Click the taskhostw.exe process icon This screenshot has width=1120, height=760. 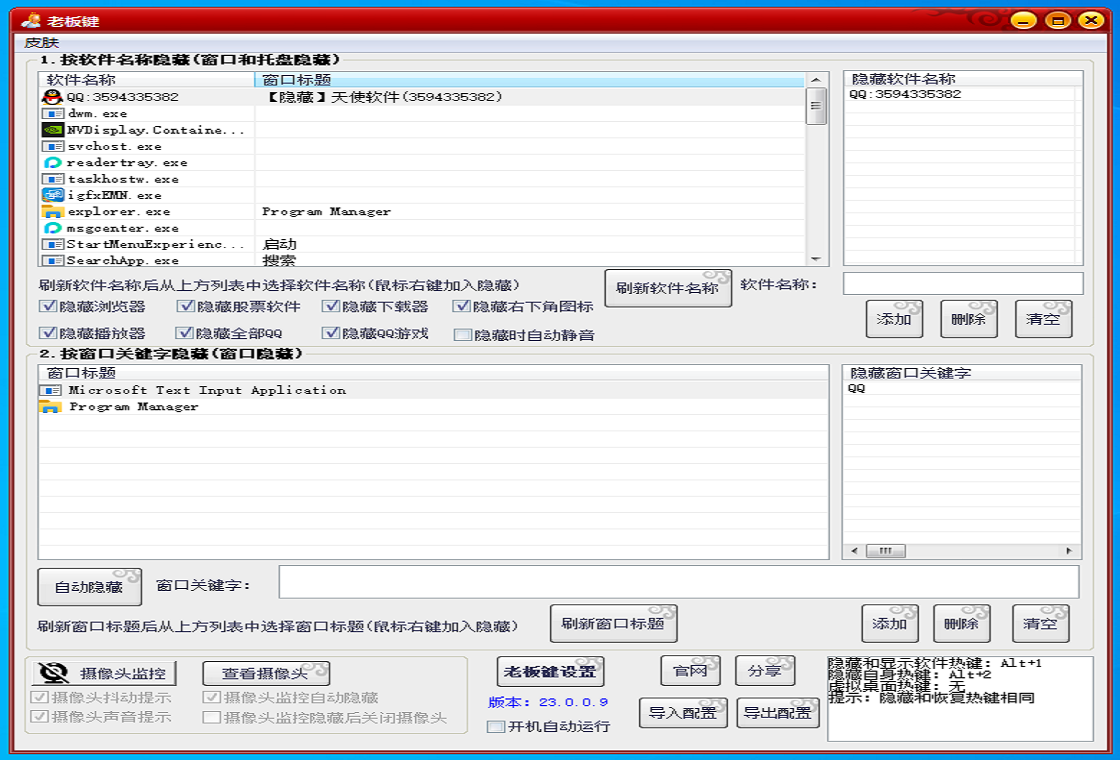(x=52, y=179)
